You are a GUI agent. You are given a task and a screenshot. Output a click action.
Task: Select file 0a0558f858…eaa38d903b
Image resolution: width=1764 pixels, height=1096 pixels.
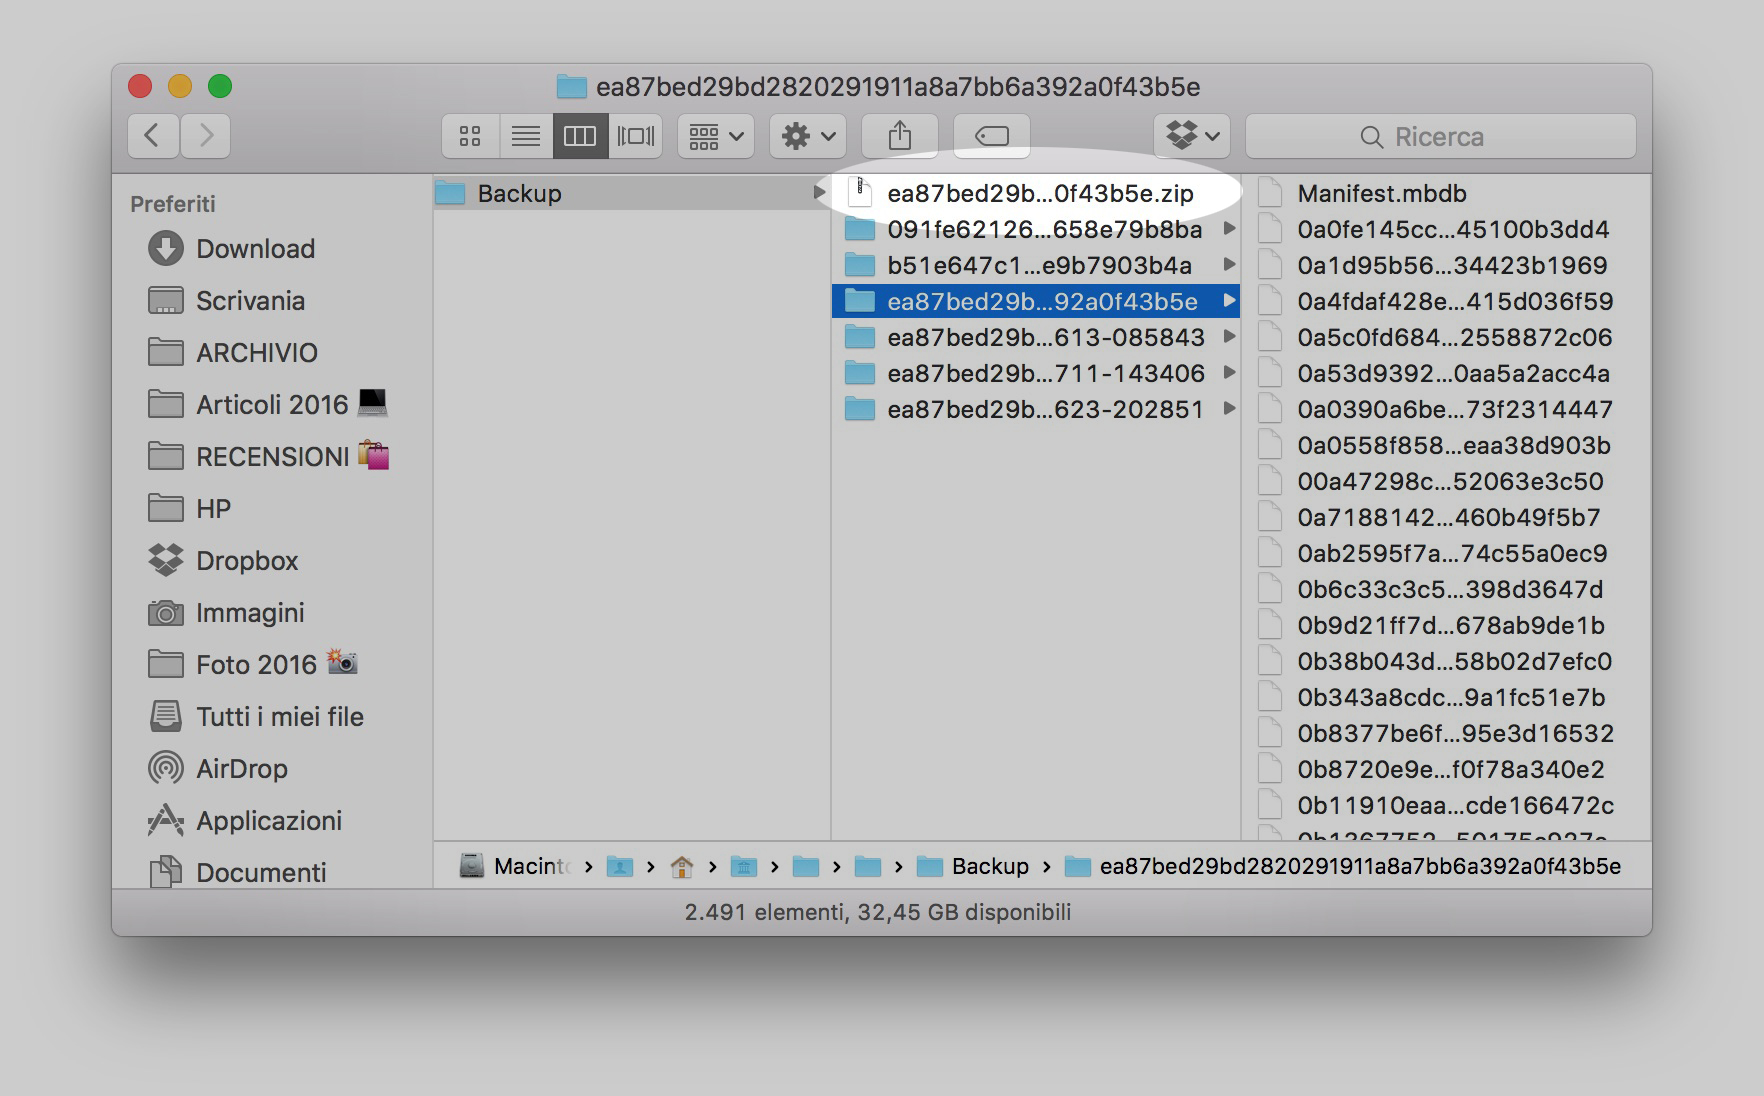click(1446, 445)
